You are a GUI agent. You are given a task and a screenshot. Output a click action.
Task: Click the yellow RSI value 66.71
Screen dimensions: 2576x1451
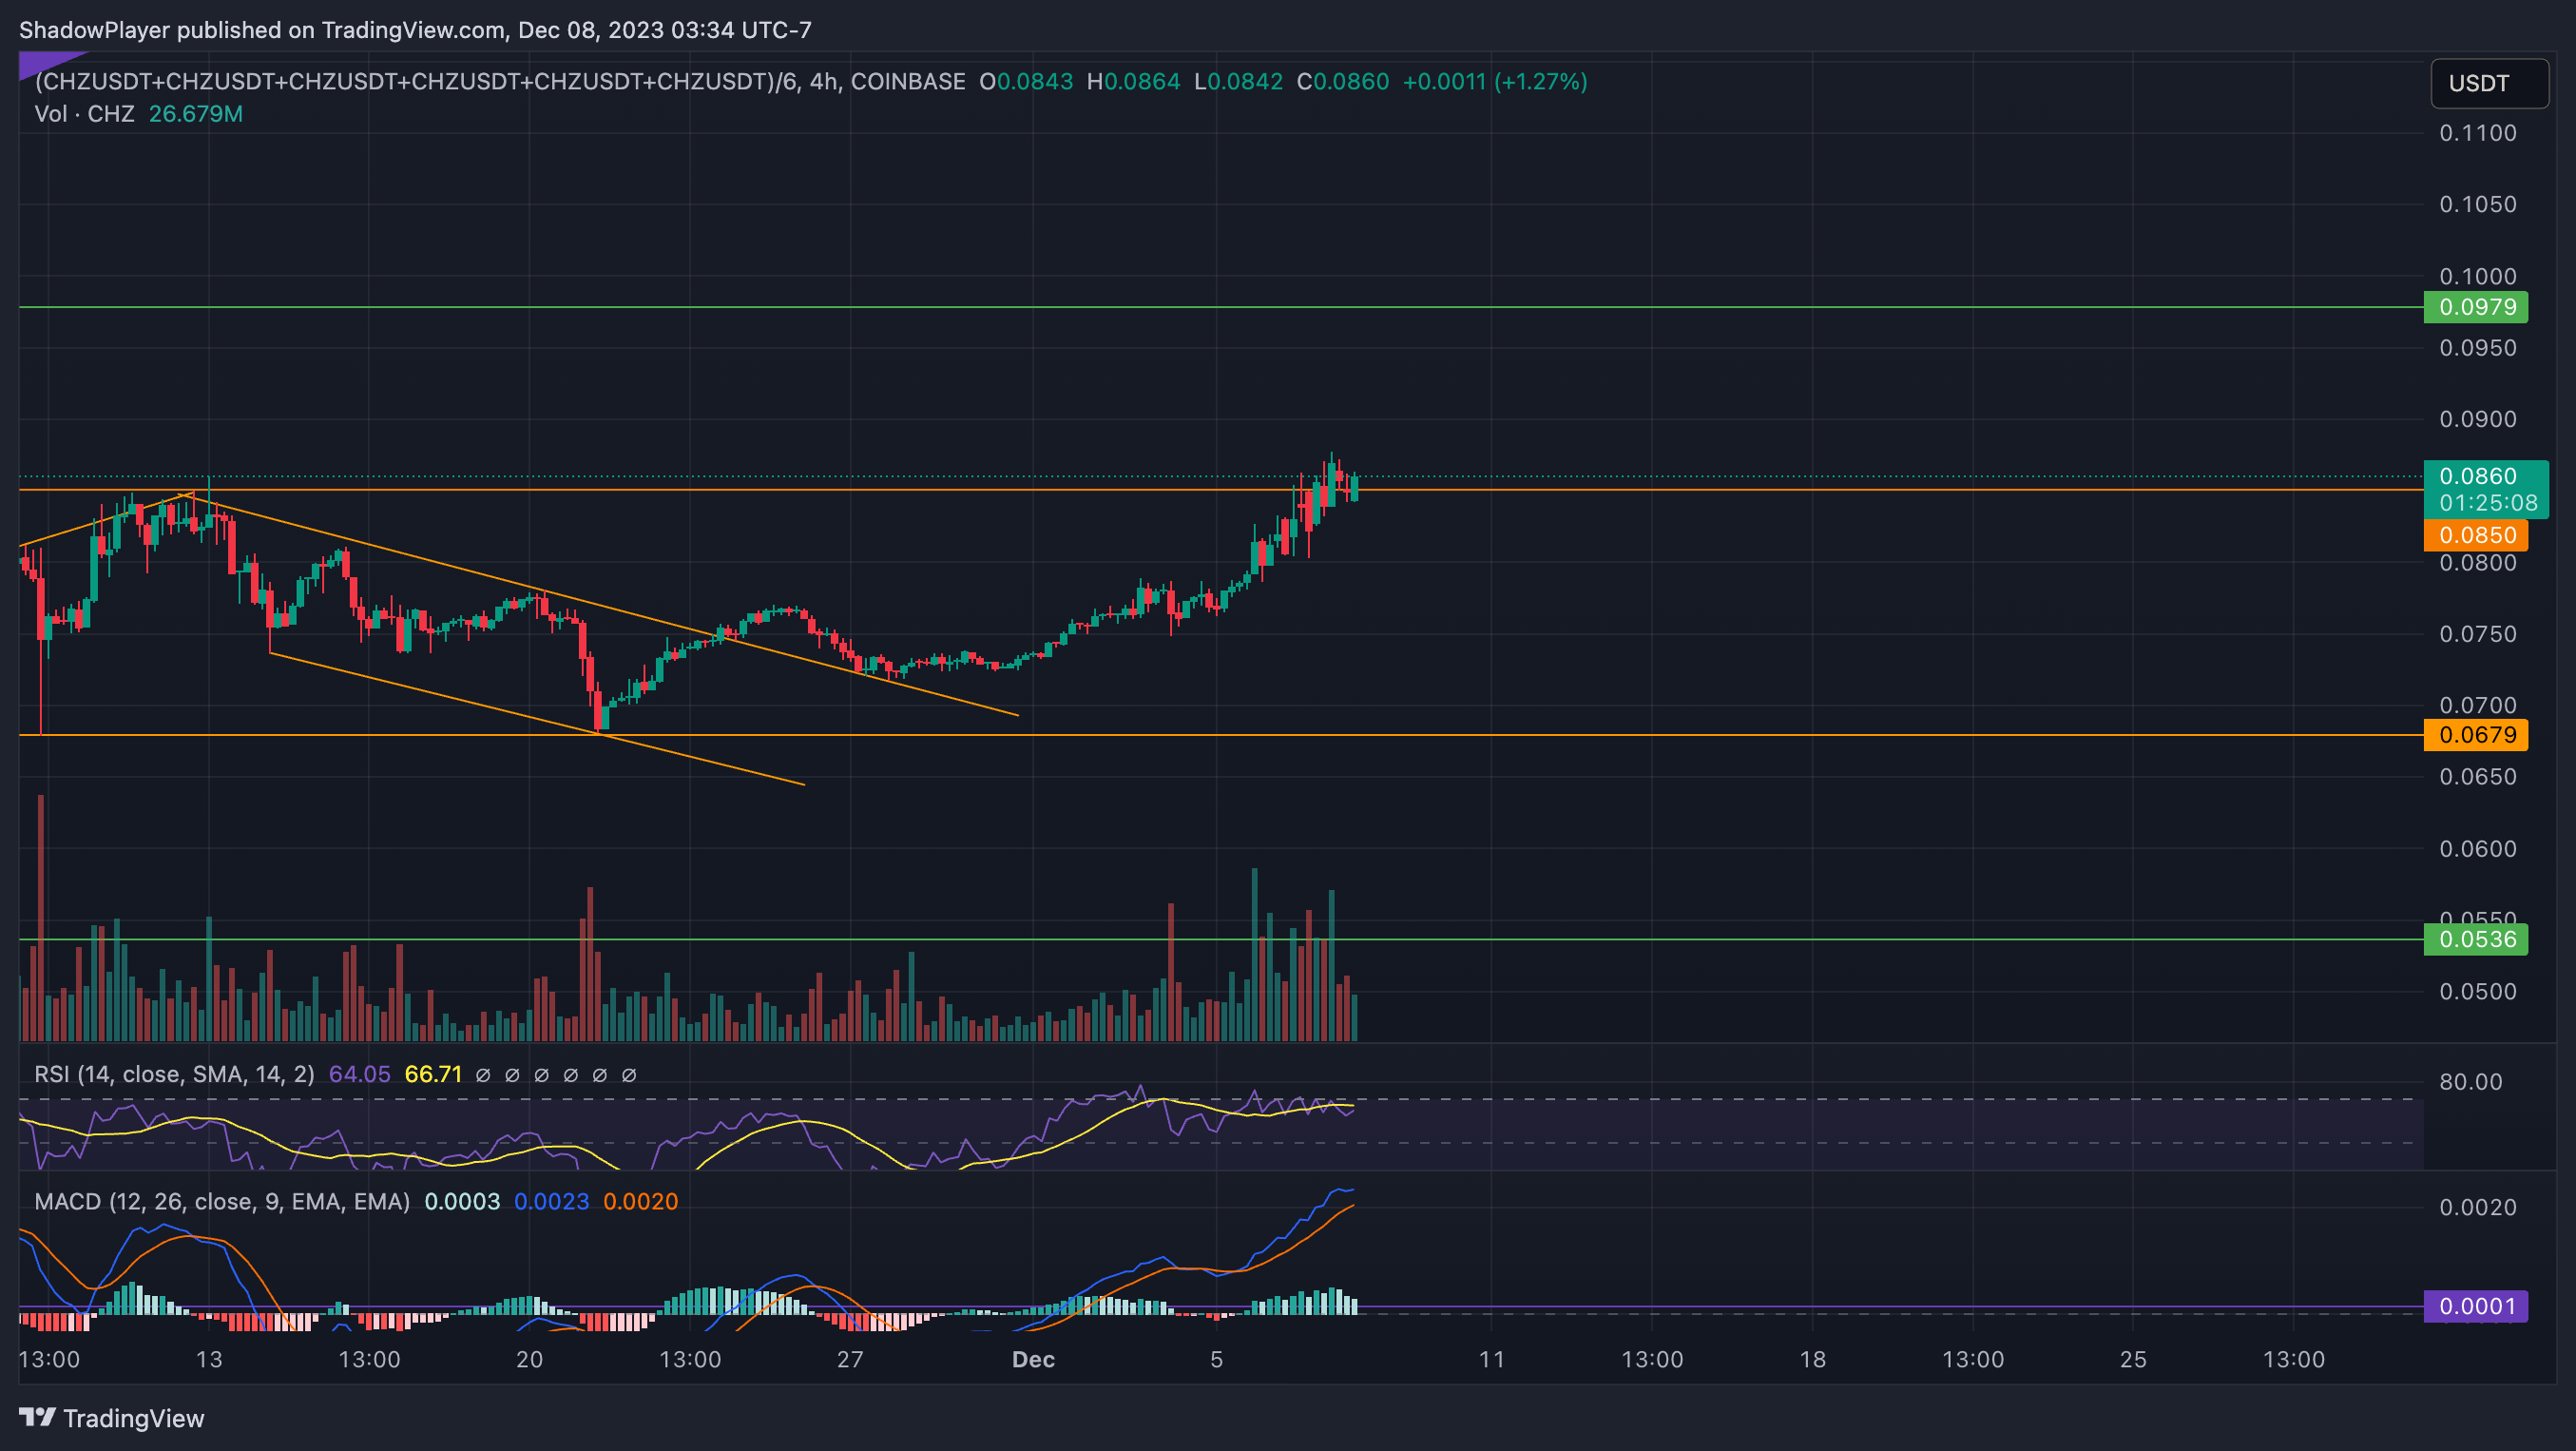pos(433,1074)
